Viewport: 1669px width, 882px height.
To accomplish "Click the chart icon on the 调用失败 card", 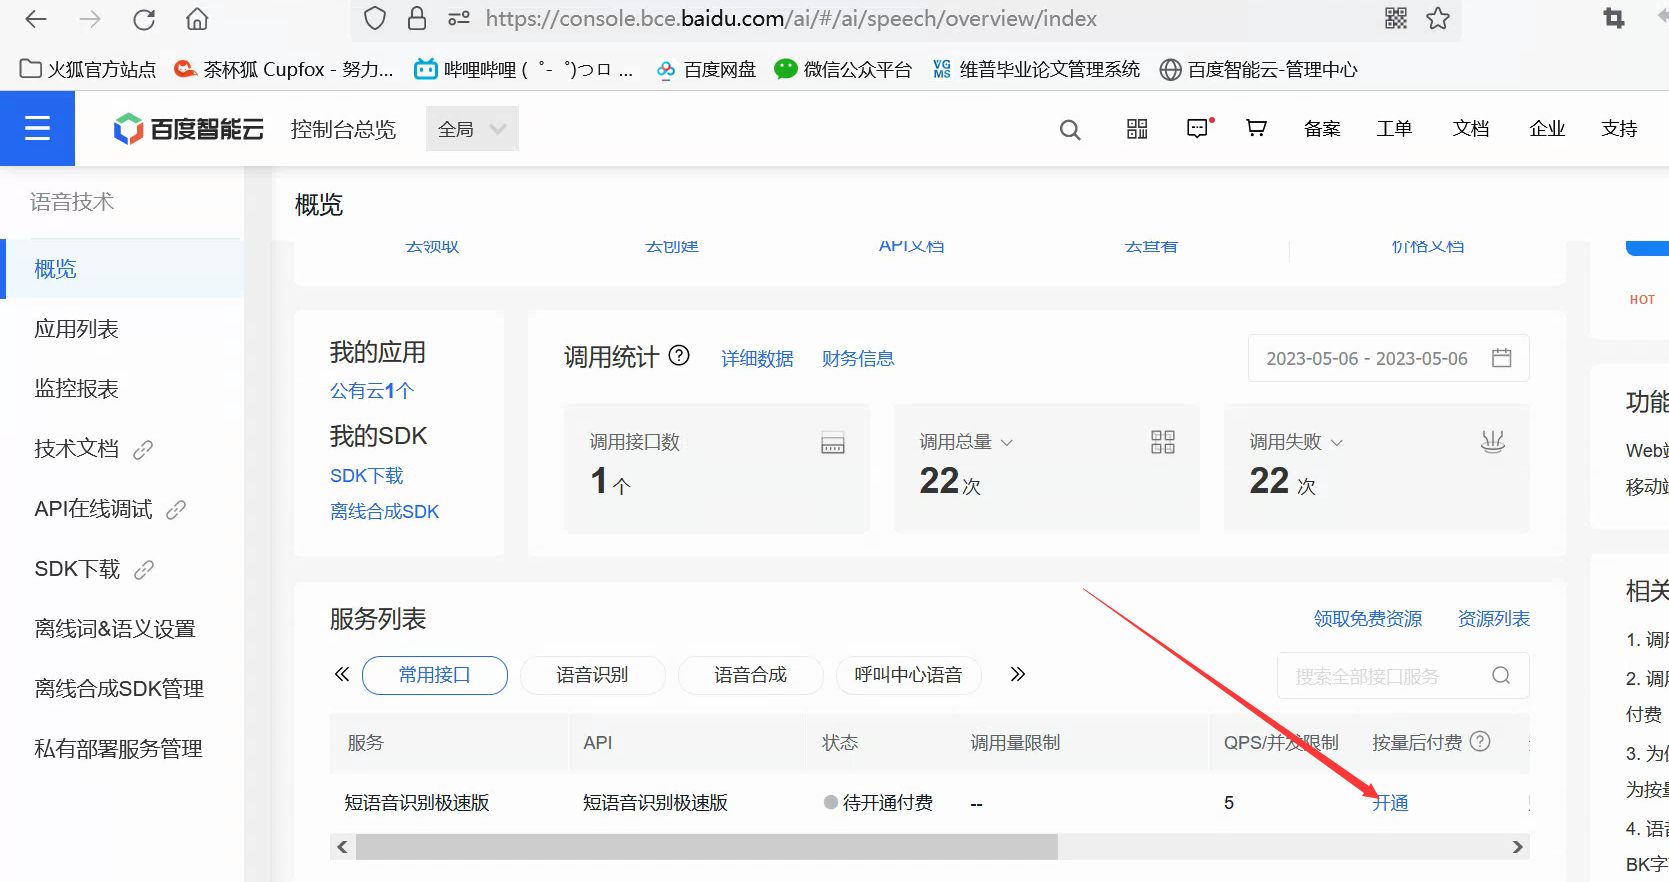I will tap(1493, 441).
